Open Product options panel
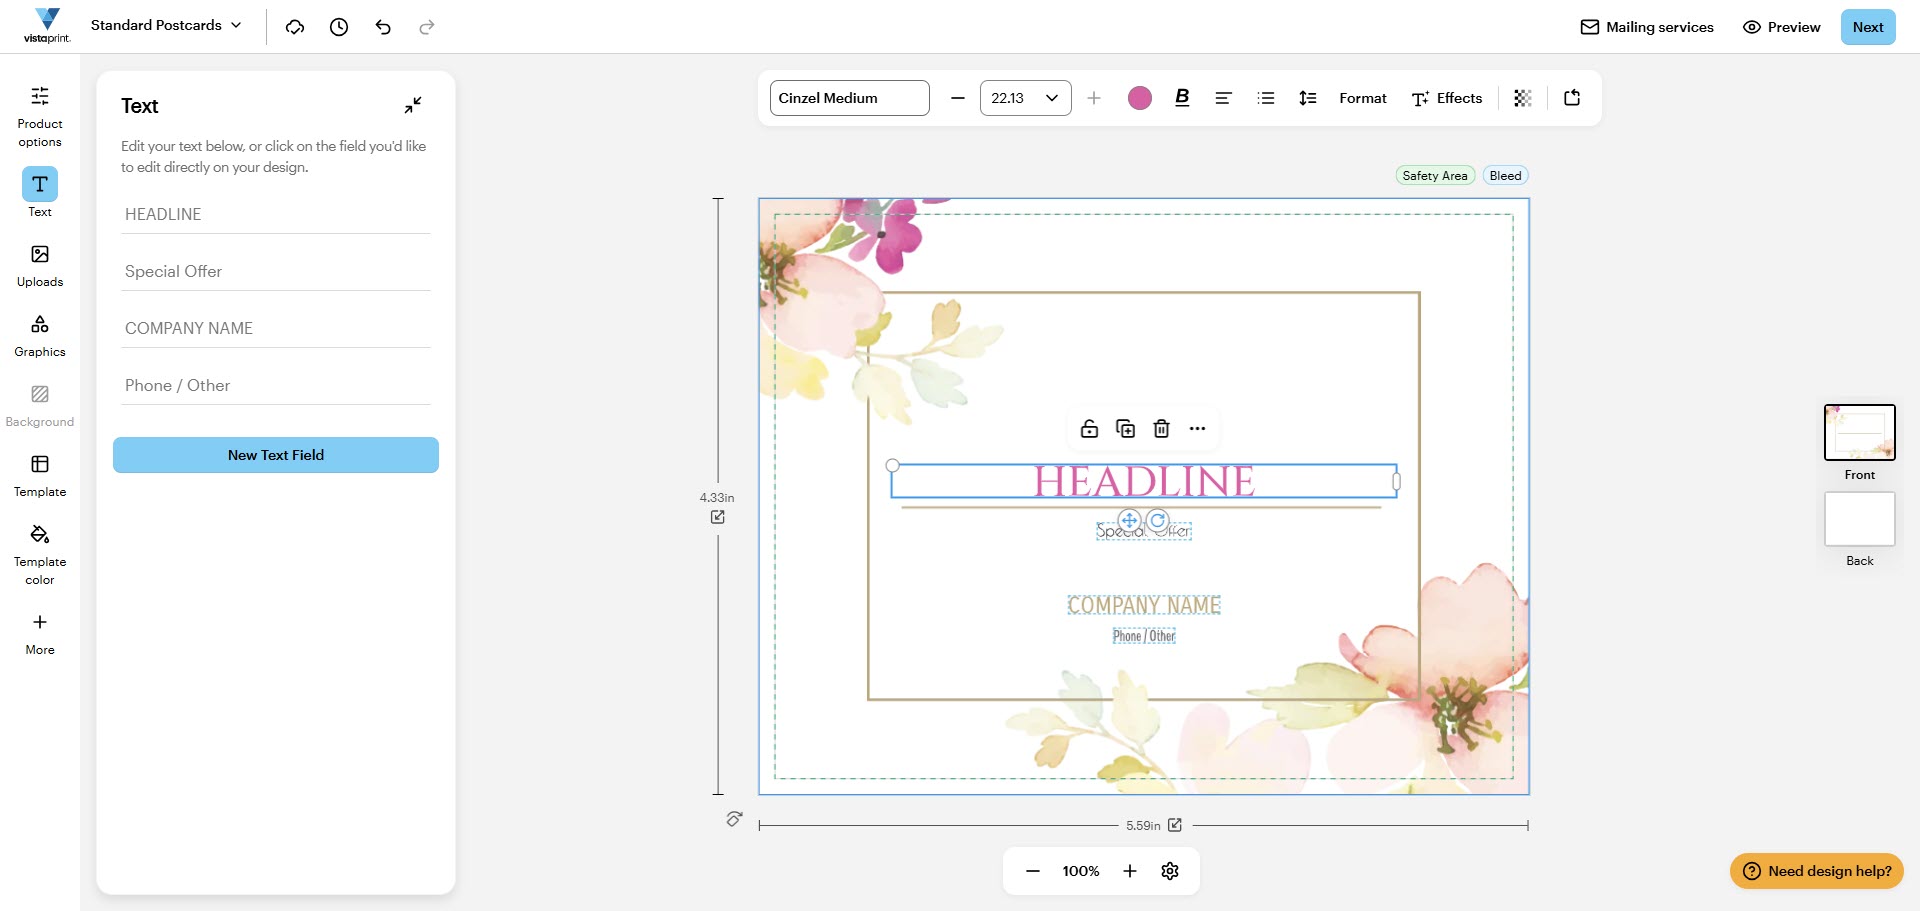 (x=40, y=117)
